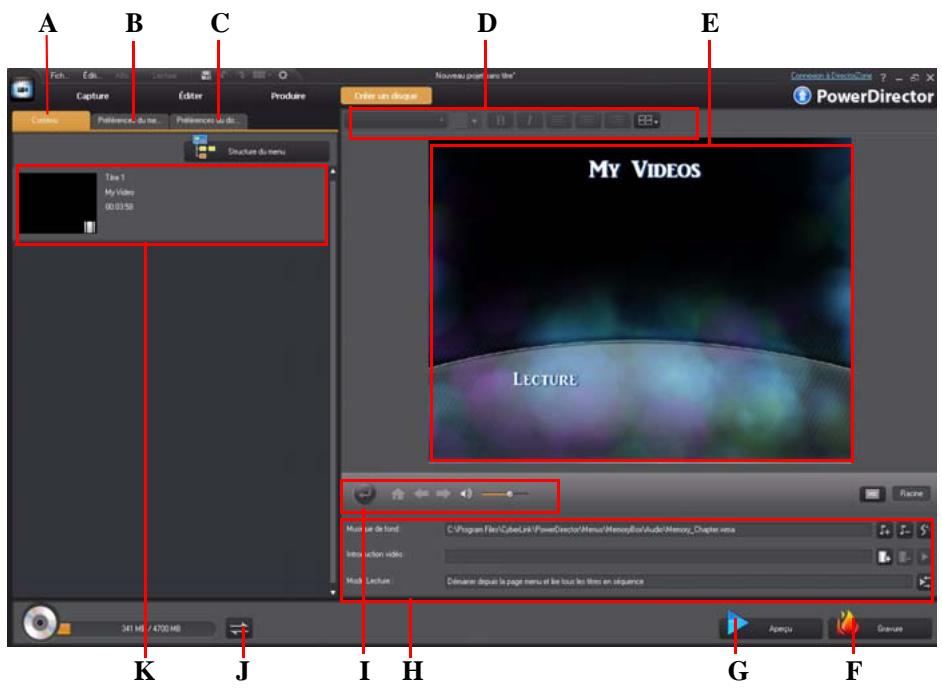Switch to the Produire module
Screen dimensions: 942x690
click(x=288, y=96)
